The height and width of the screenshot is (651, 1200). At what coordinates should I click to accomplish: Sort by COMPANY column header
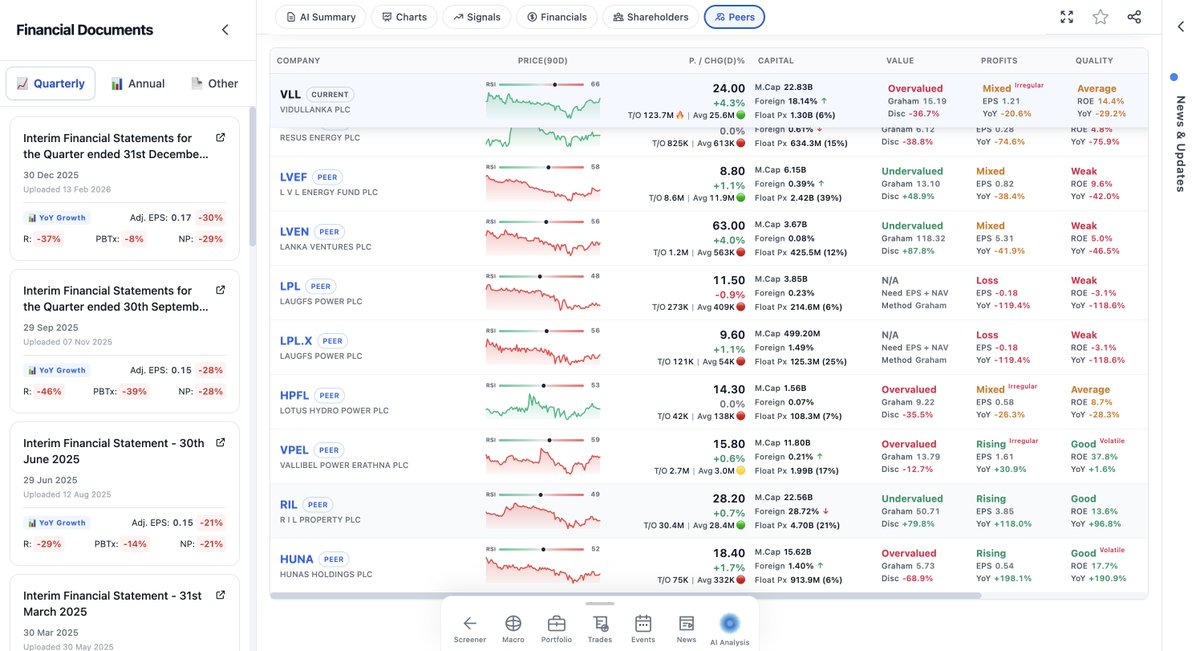coord(298,61)
